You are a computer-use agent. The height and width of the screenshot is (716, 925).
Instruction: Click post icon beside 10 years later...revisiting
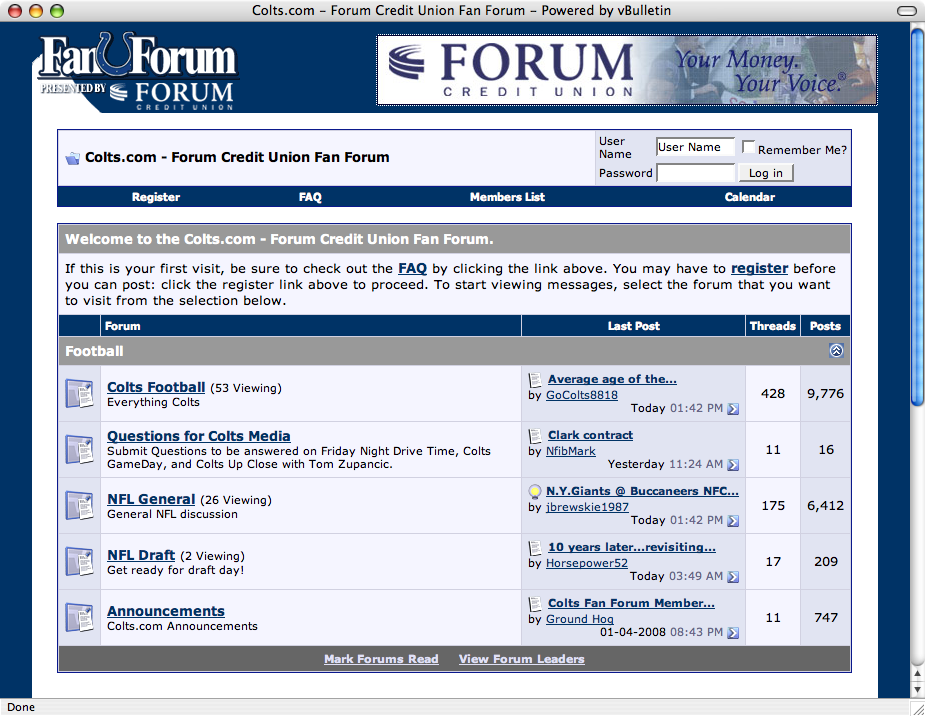pyautogui.click(x=535, y=548)
